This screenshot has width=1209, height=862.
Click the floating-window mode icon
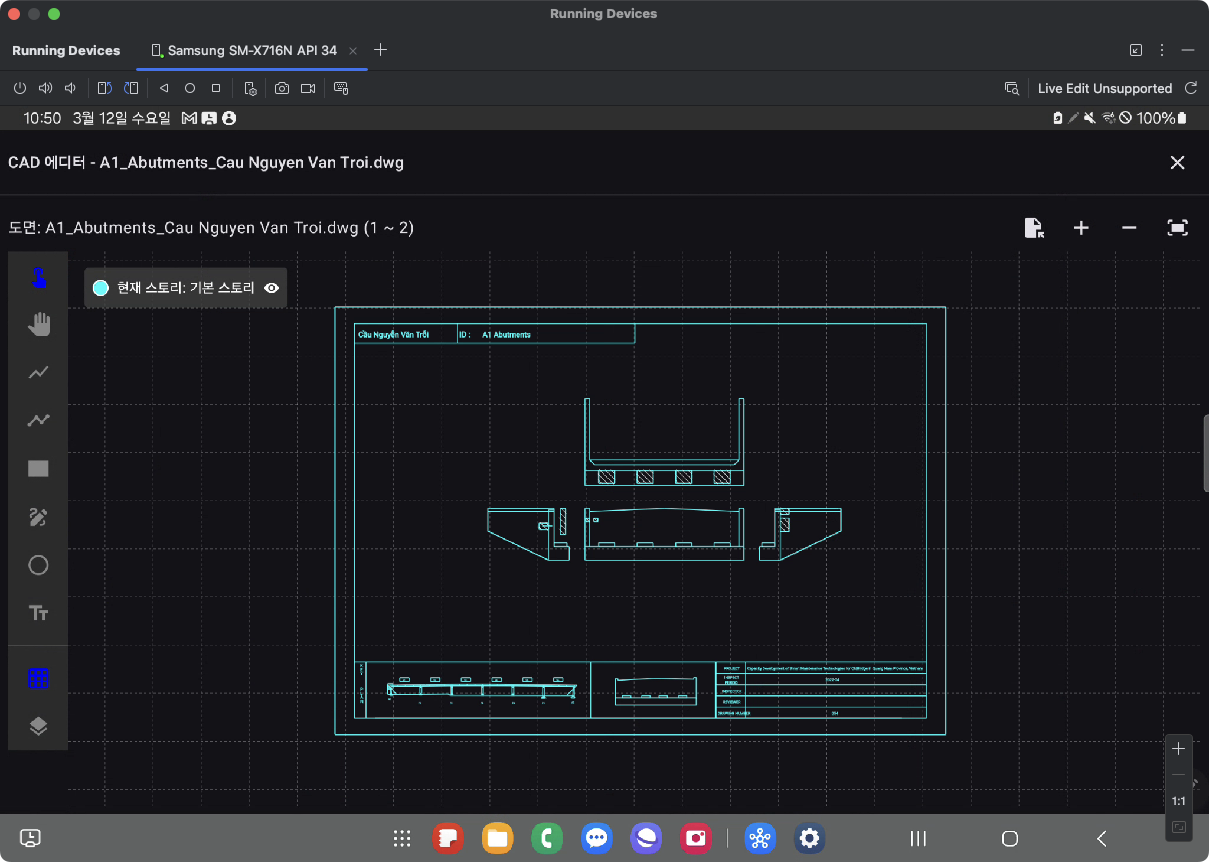click(x=1136, y=50)
